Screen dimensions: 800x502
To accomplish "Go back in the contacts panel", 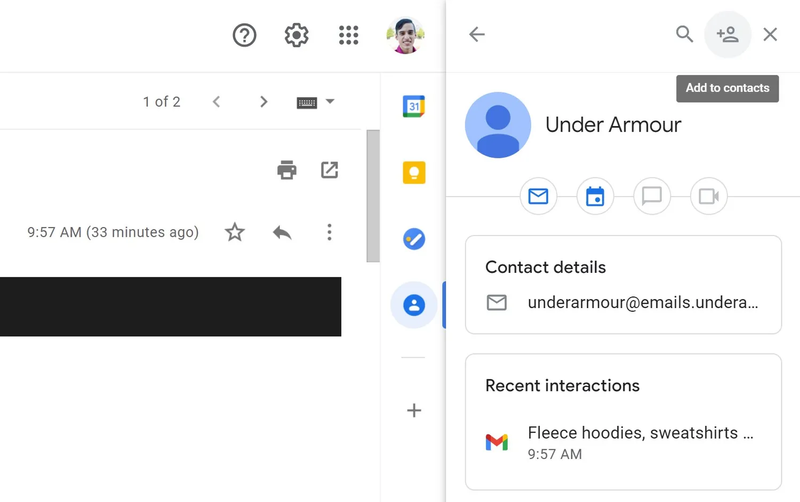I will (x=477, y=34).
